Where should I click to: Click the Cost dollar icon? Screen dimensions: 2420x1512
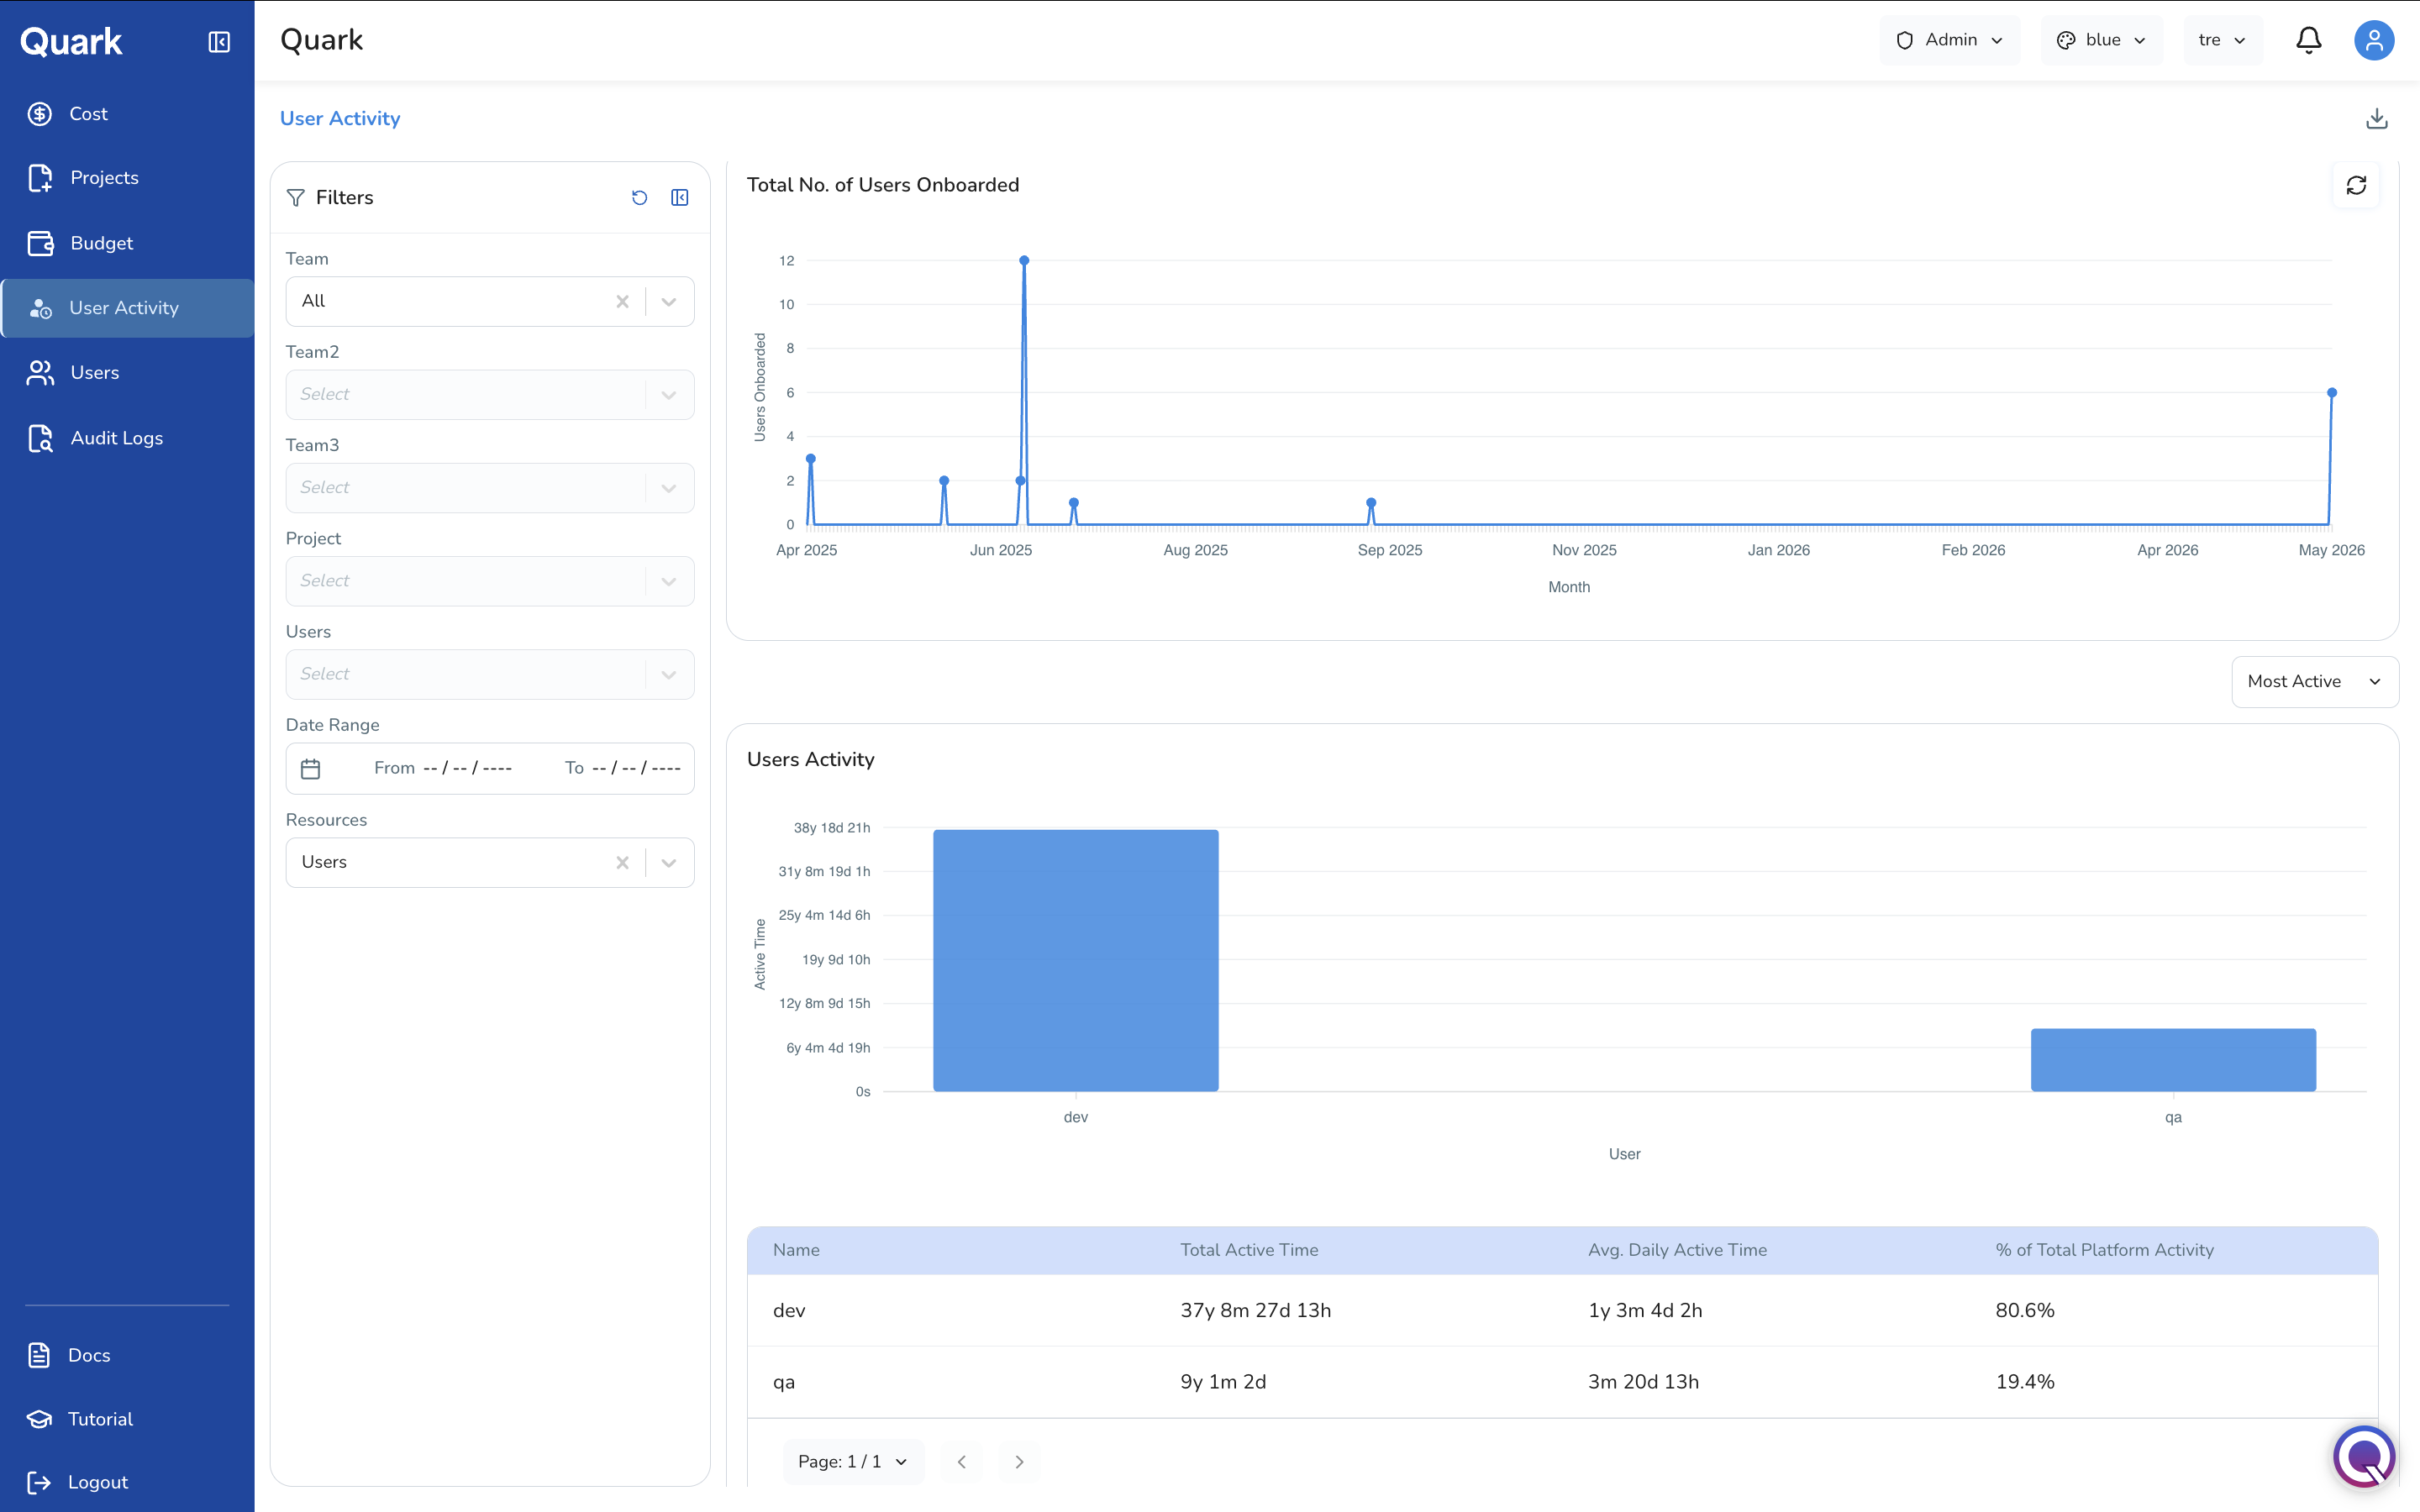40,114
